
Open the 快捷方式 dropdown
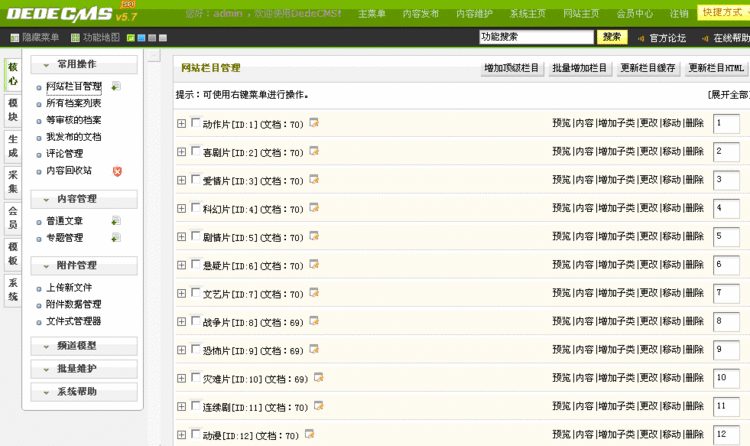click(x=723, y=12)
